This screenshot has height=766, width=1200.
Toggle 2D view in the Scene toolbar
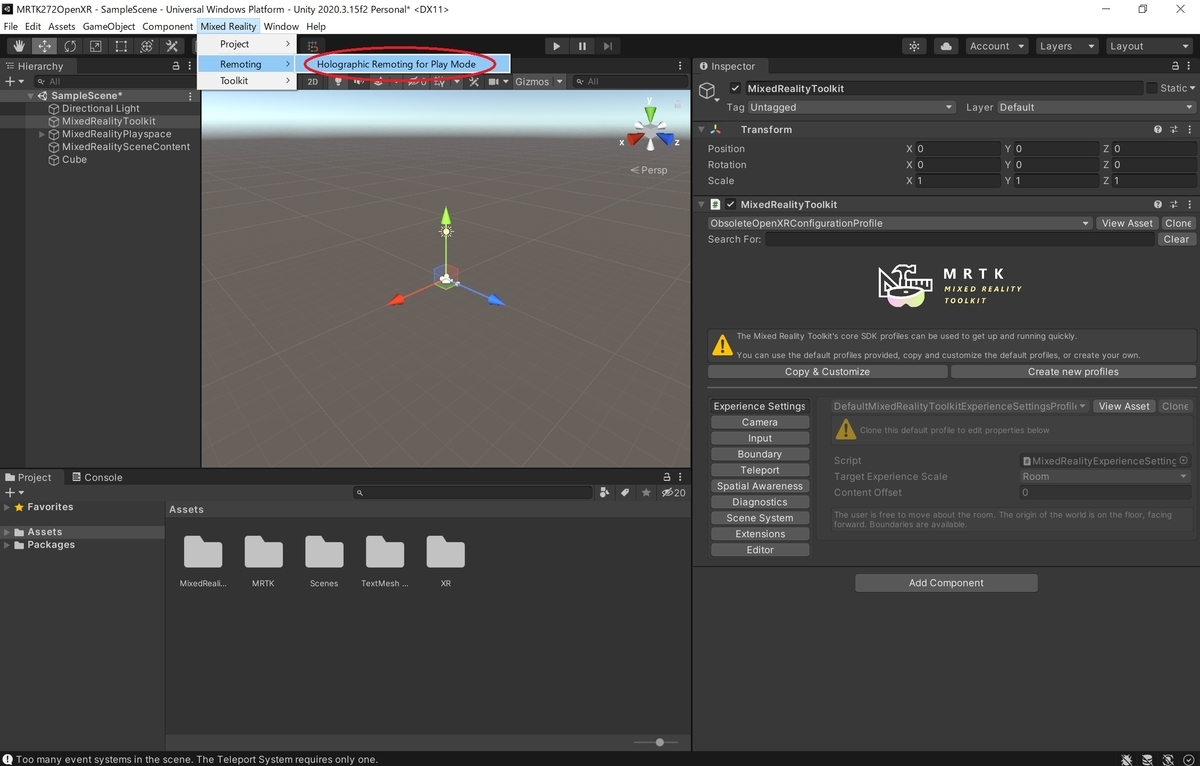(312, 81)
